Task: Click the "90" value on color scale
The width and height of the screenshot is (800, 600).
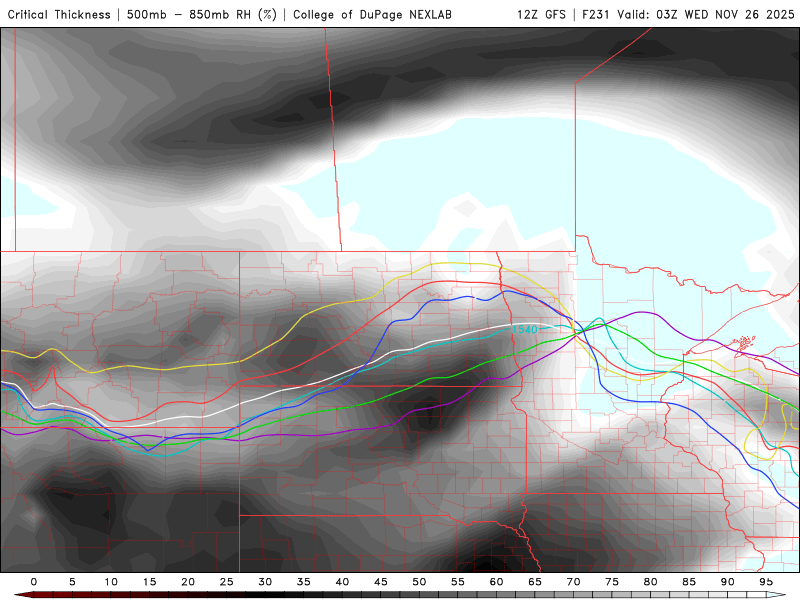Action: coord(728,582)
